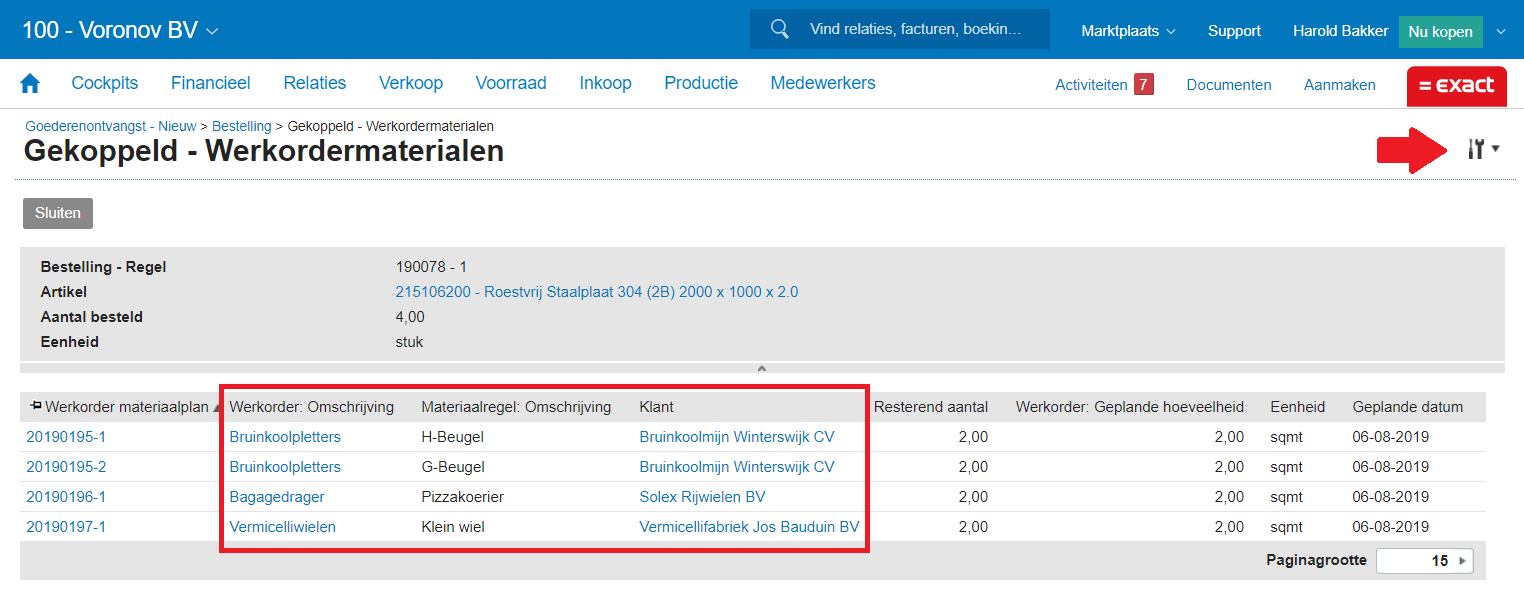Image resolution: width=1524 pixels, height=593 pixels.
Task: Sort by Werkorder: Geplande hoeveelheid header
Action: 1130,407
